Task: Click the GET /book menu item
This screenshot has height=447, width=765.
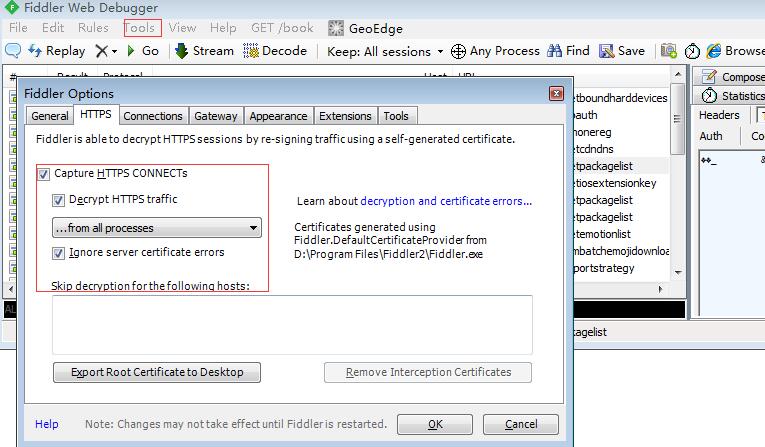Action: tap(282, 28)
